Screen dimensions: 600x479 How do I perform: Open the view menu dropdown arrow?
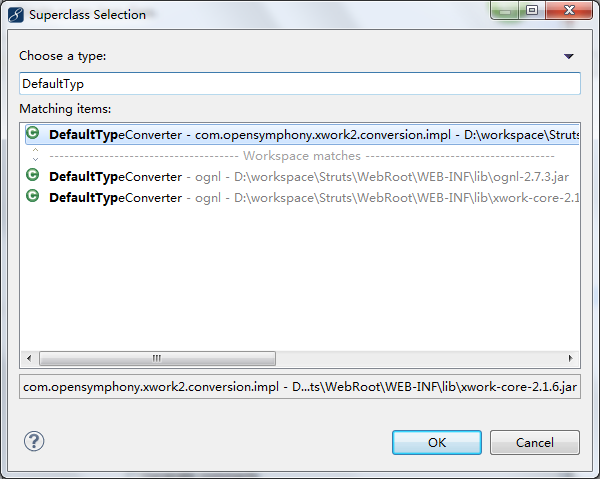[x=569, y=57]
